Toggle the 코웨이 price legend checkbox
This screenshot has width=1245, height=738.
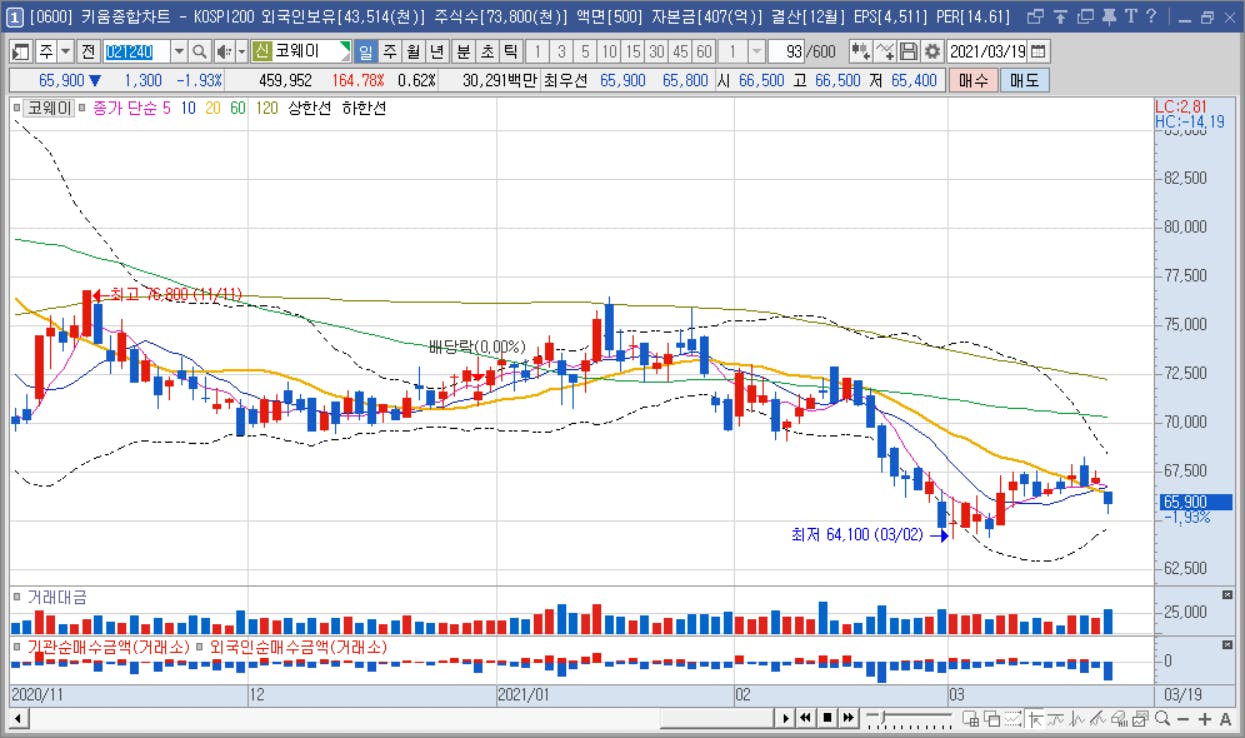[17, 108]
